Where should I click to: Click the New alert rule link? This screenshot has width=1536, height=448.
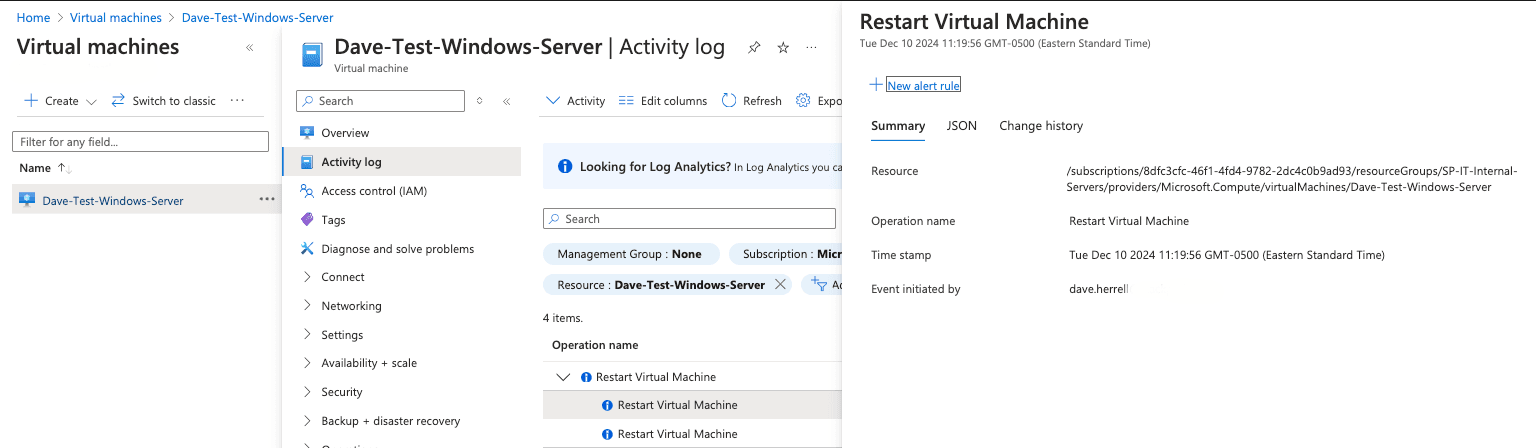[x=924, y=86]
